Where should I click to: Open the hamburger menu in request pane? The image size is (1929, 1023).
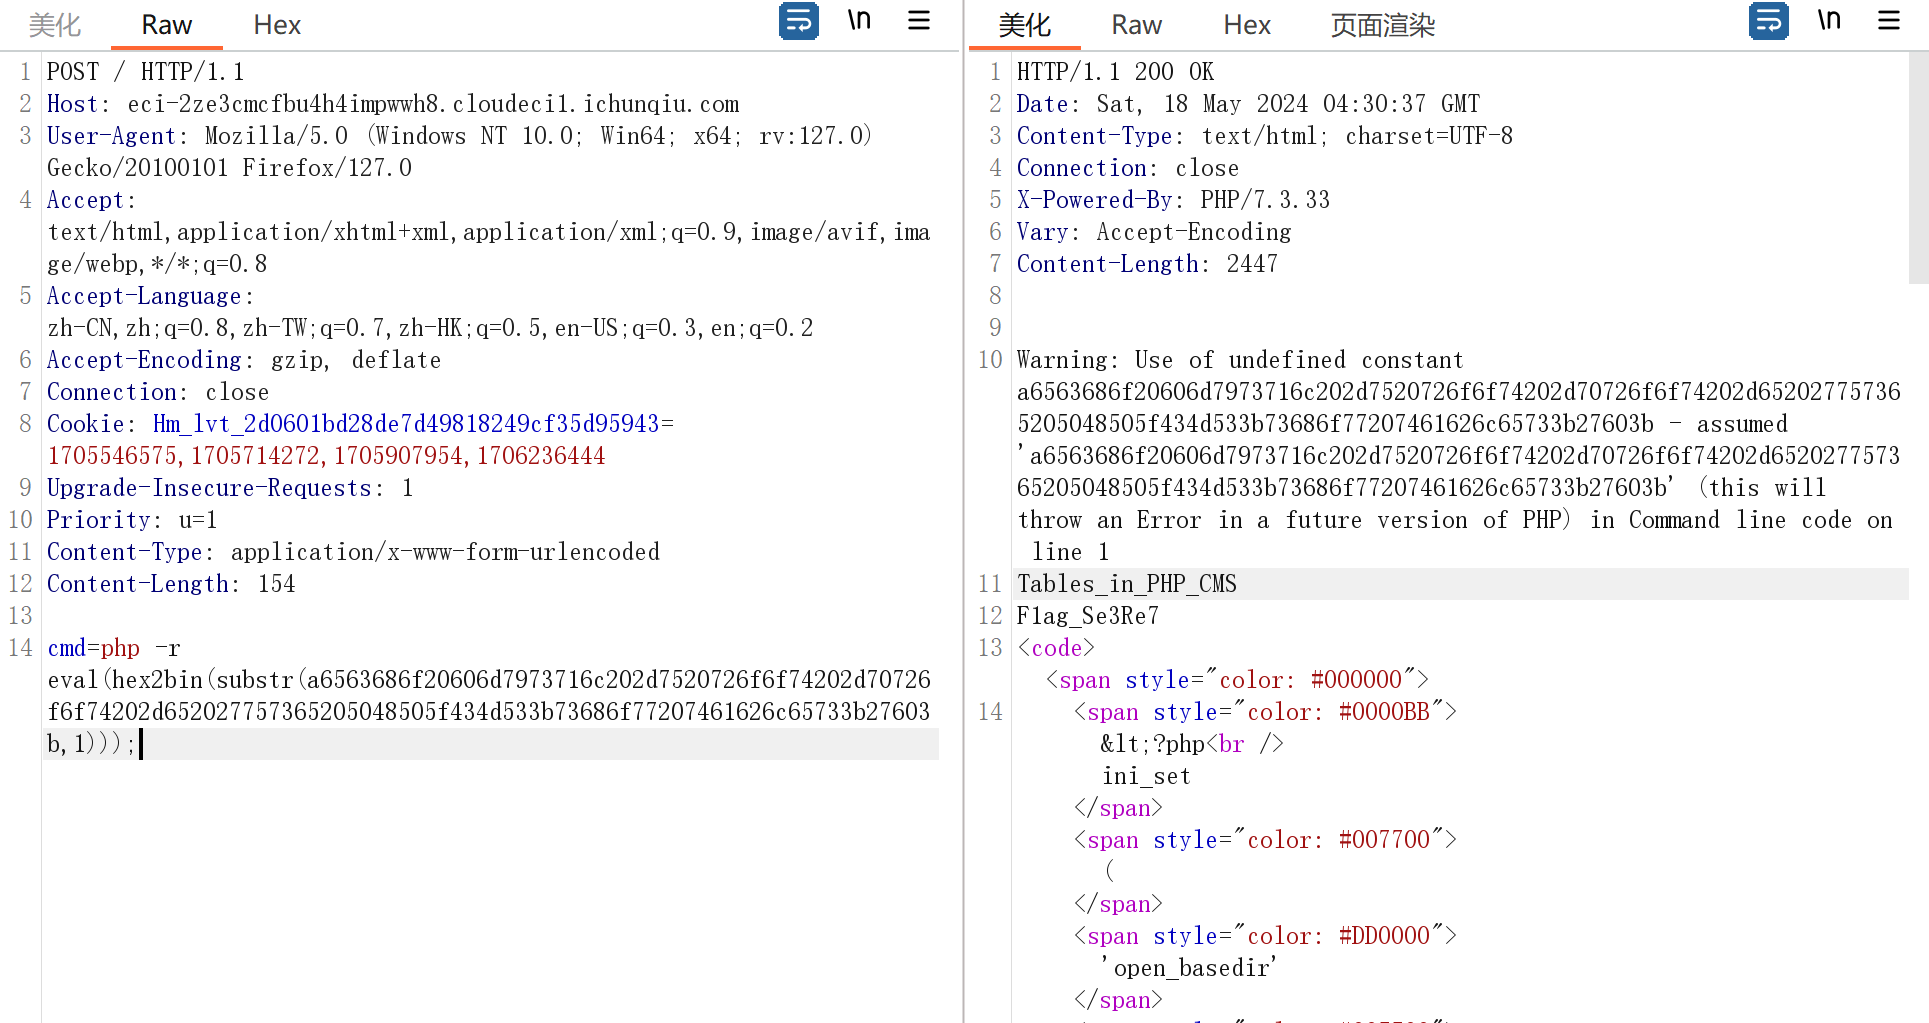[x=919, y=21]
